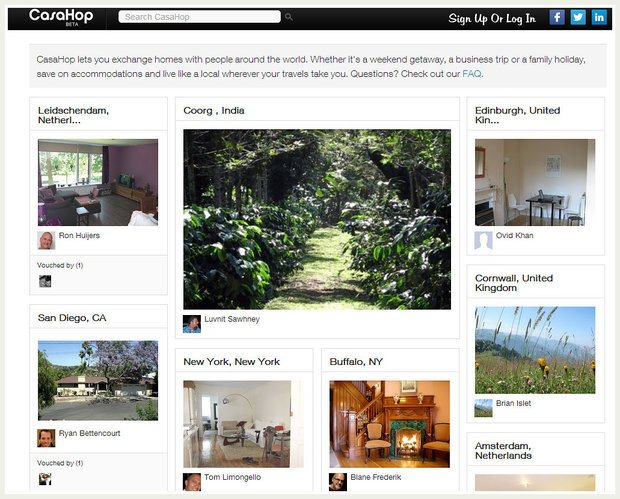
Task: Click voucher avatar under Leidschendam listing
Action: pos(45,281)
